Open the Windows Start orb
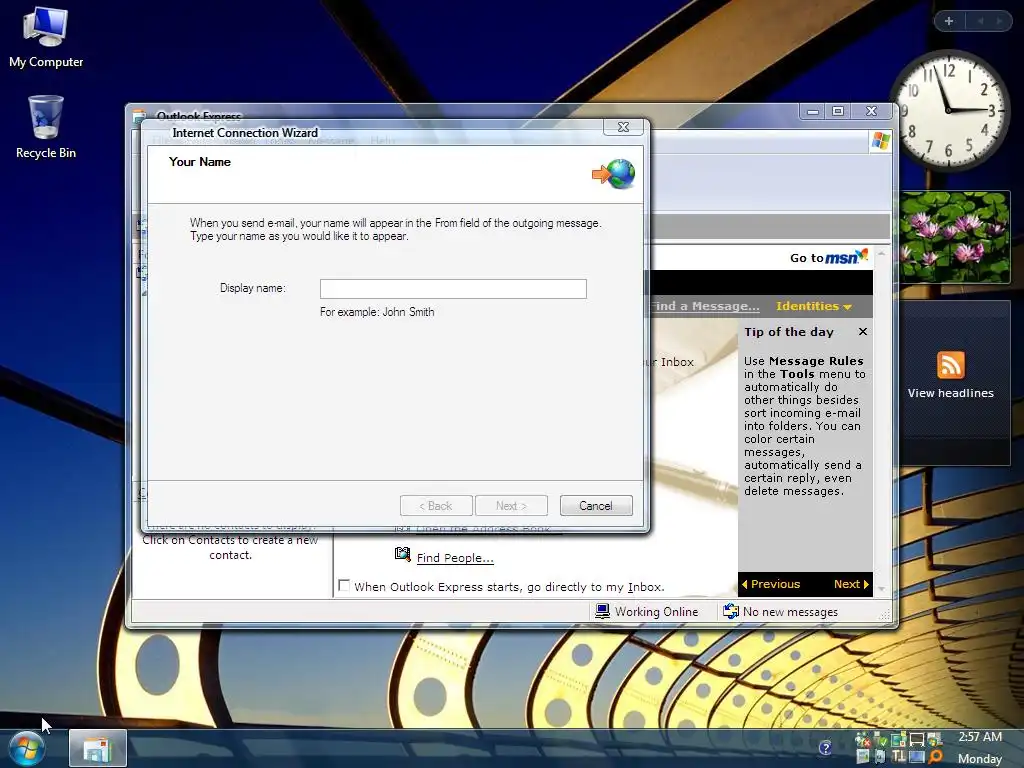Screen dimensions: 1024x768 (x=27, y=749)
